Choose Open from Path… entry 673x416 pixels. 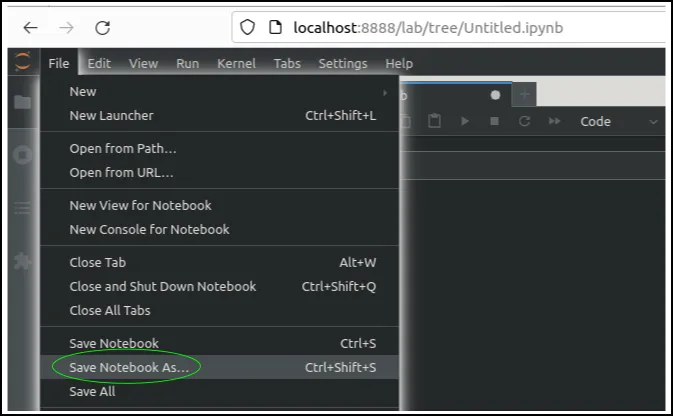tap(220, 149)
